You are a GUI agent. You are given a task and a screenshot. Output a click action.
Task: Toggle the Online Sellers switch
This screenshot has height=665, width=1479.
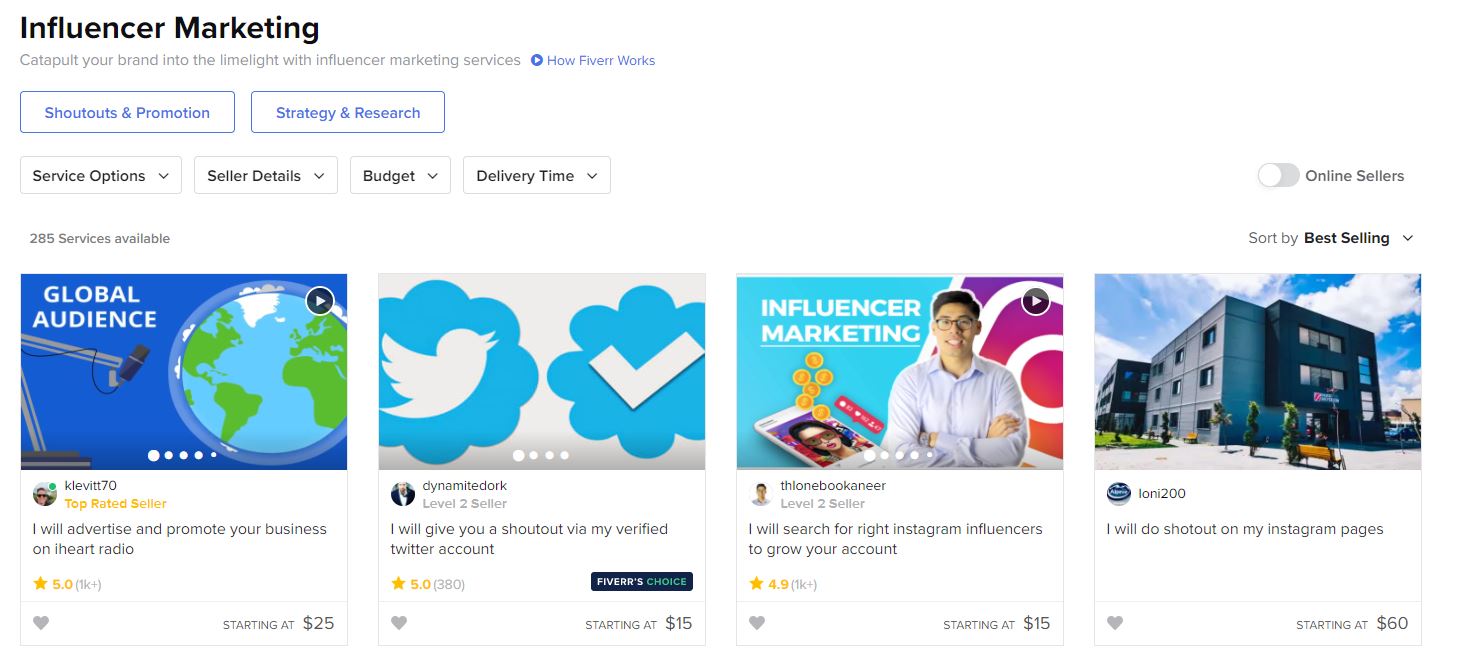click(1278, 176)
